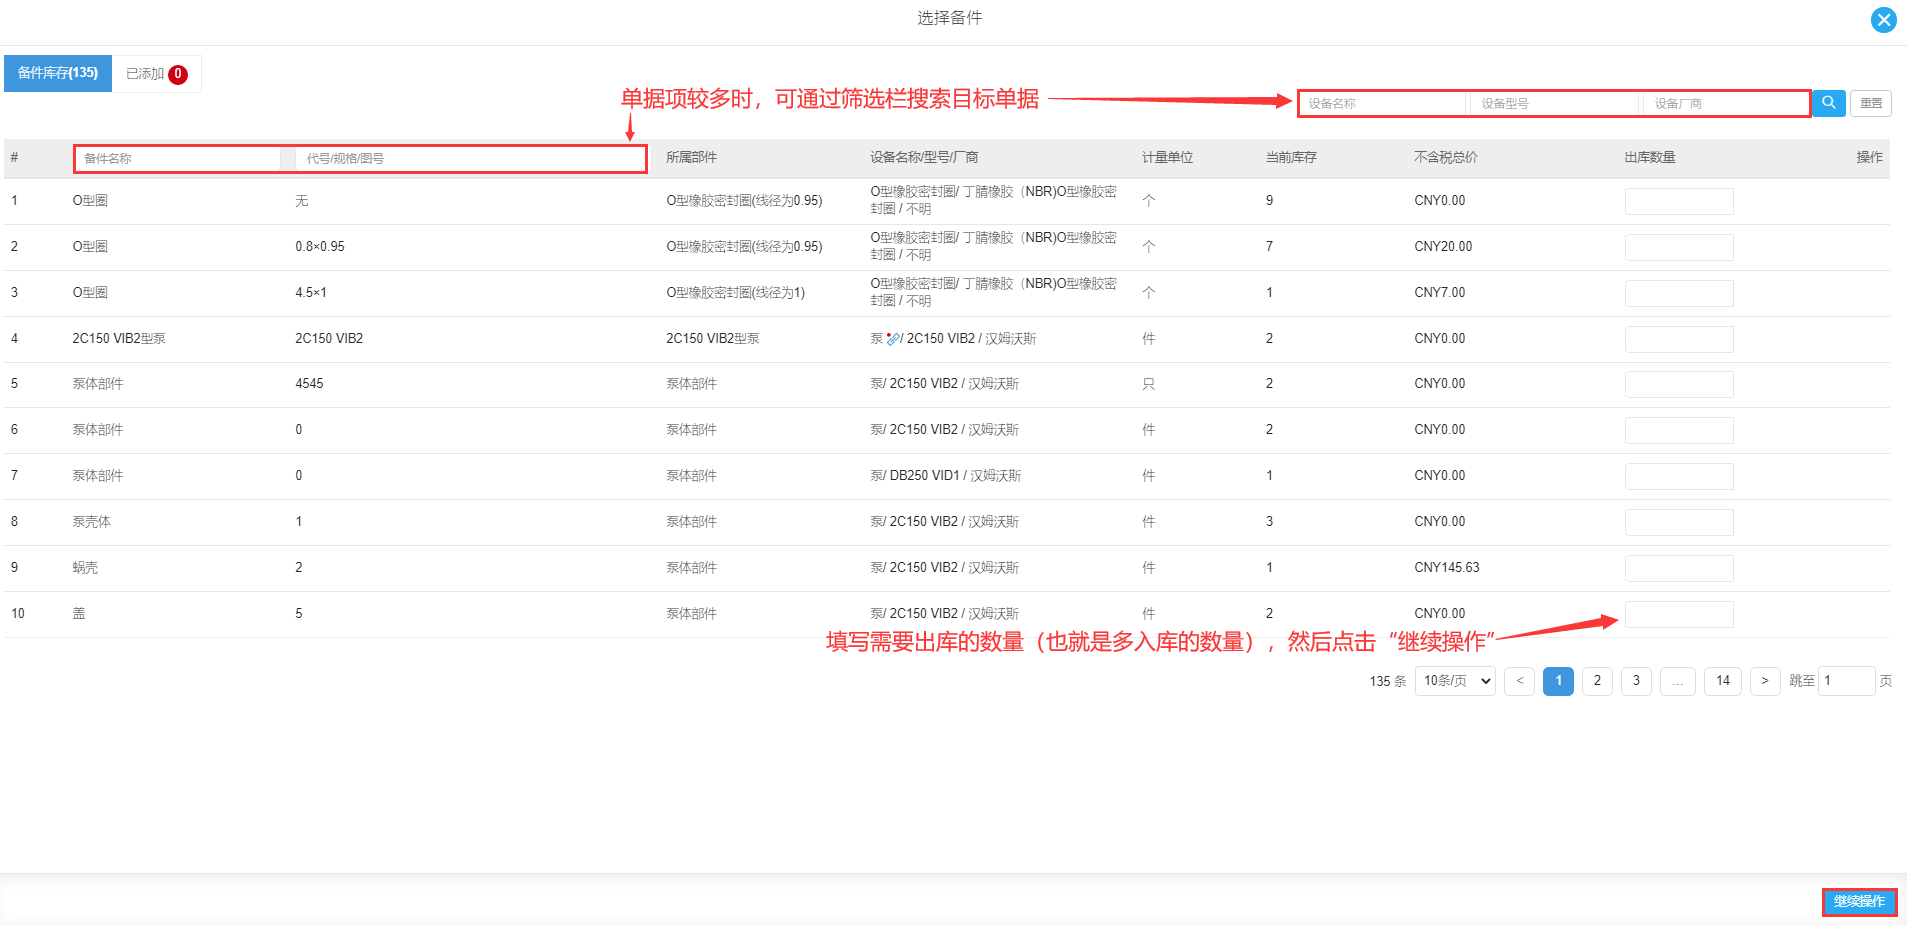Select page 1 in pagination
Image resolution: width=1907 pixels, height=925 pixels.
(x=1558, y=681)
